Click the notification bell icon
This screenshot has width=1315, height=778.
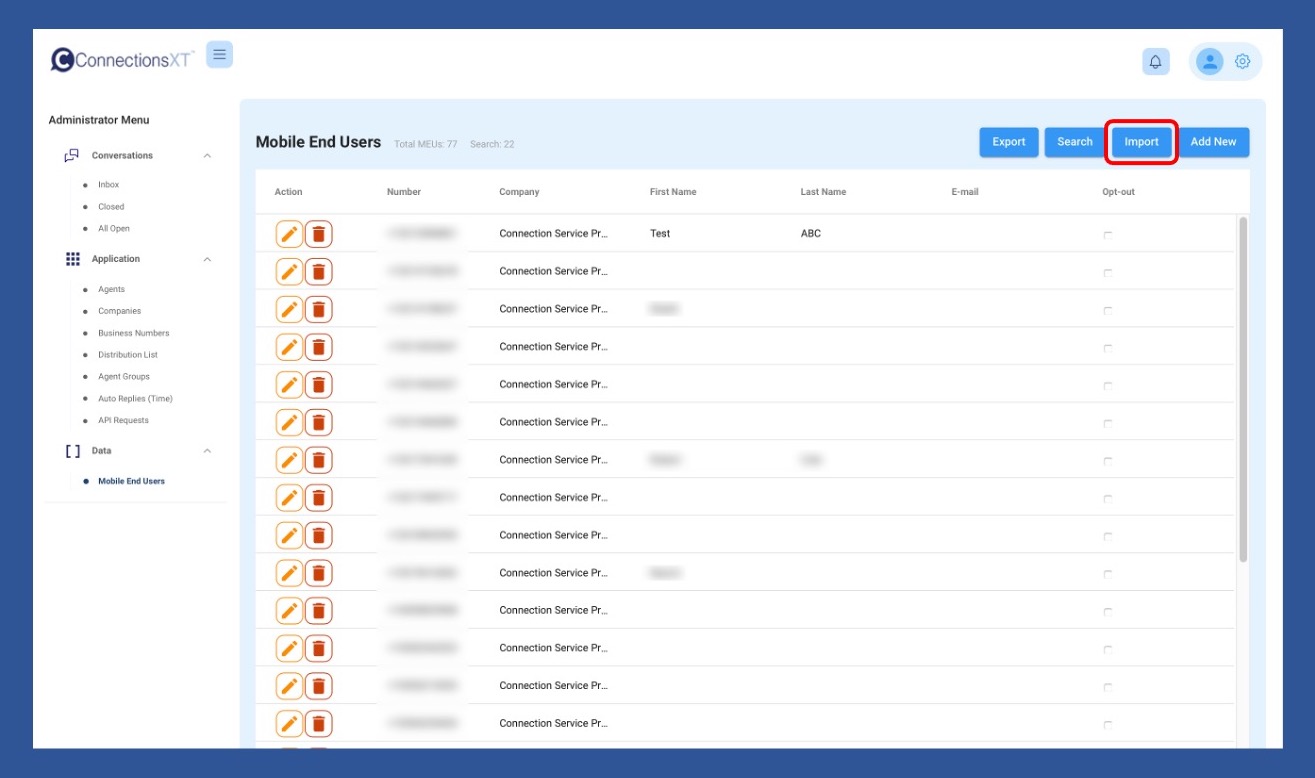(x=1155, y=62)
